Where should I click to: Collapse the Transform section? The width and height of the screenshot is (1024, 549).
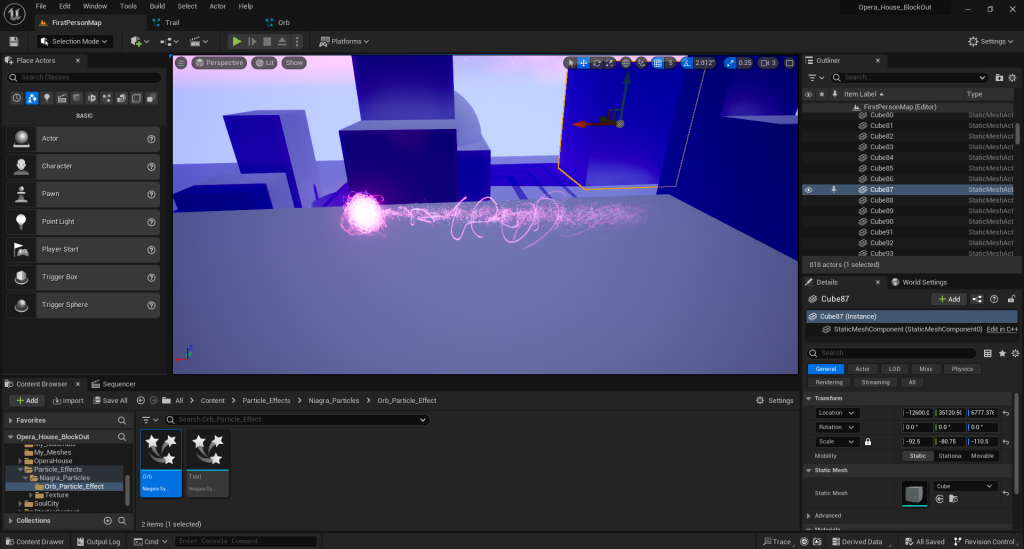click(x=809, y=398)
